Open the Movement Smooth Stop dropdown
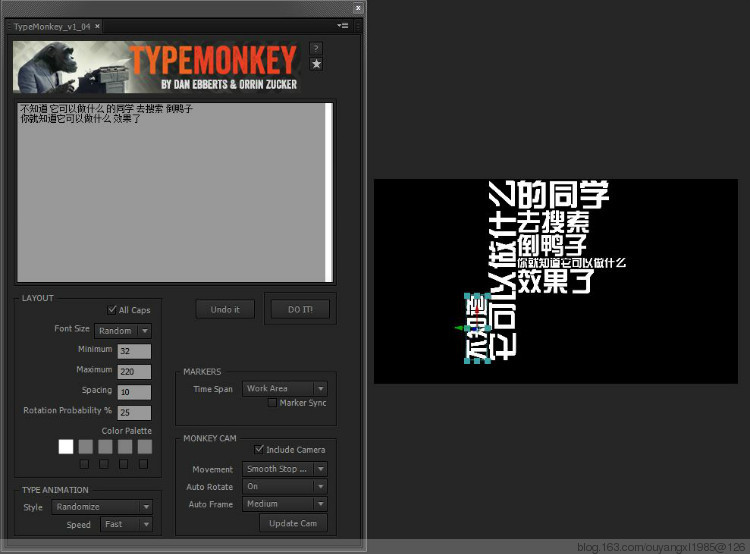Viewport: 750px width, 554px height. [x=285, y=469]
